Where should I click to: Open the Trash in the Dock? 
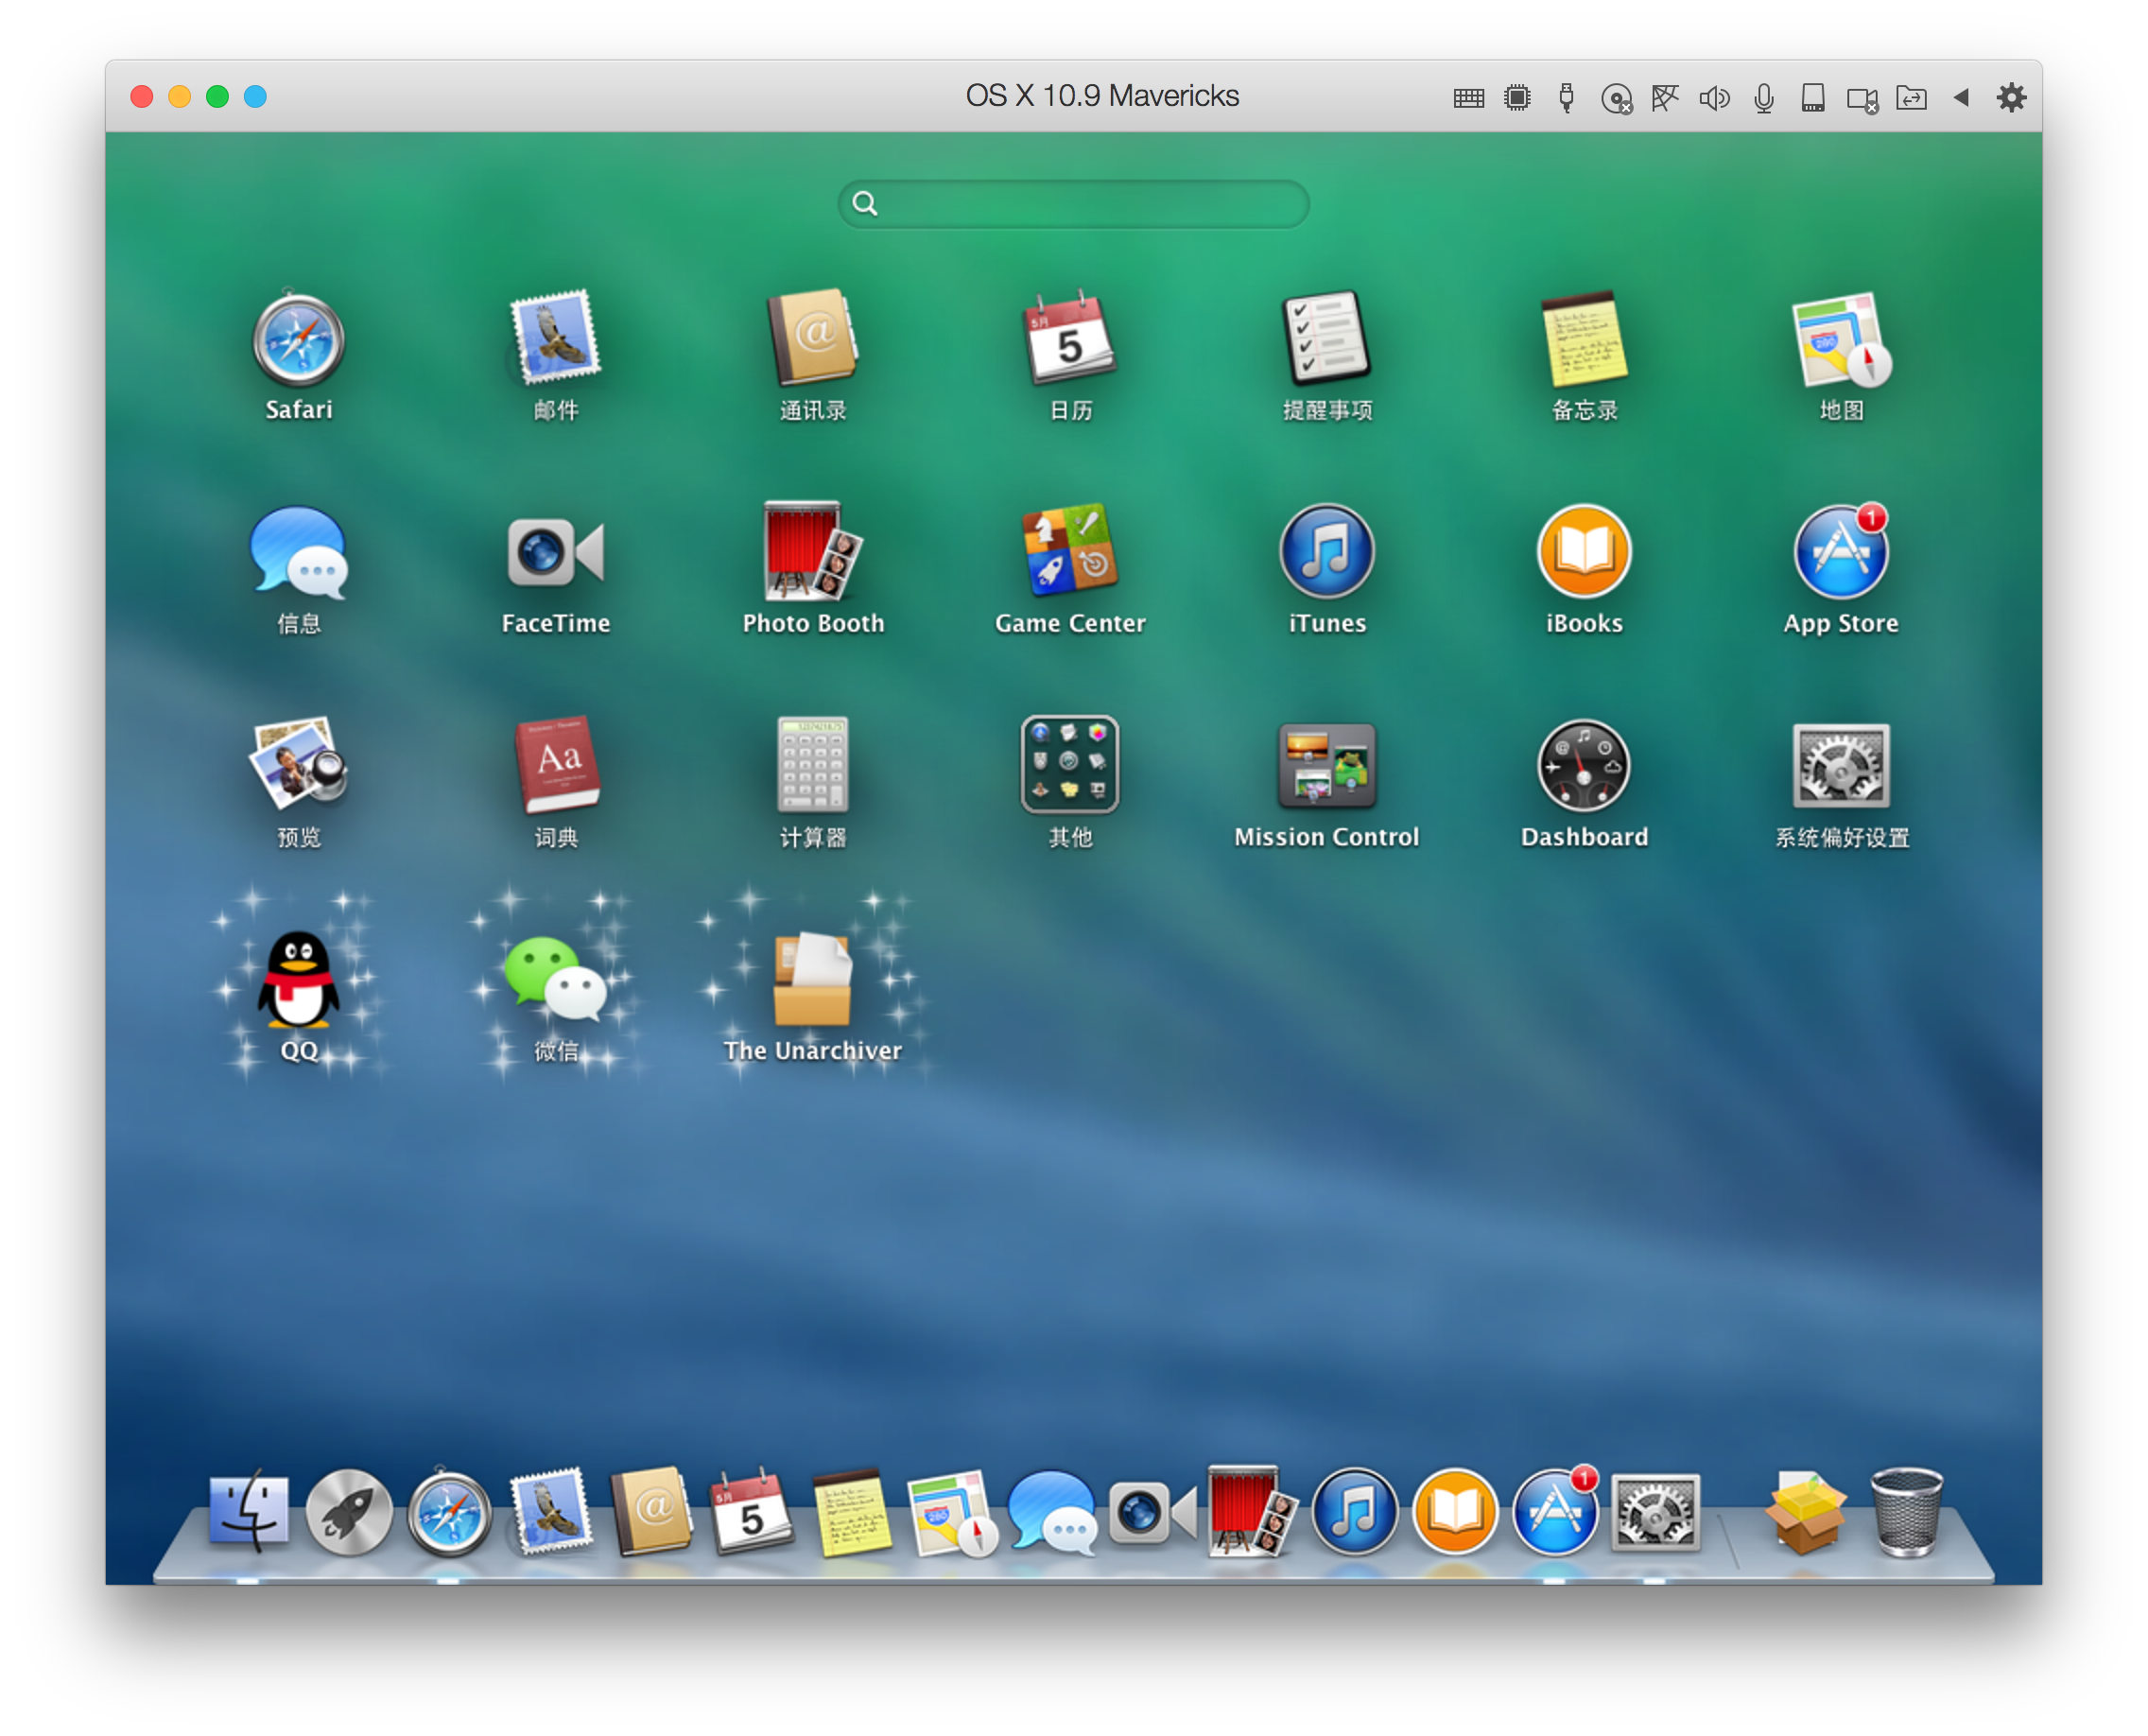pos(1906,1511)
